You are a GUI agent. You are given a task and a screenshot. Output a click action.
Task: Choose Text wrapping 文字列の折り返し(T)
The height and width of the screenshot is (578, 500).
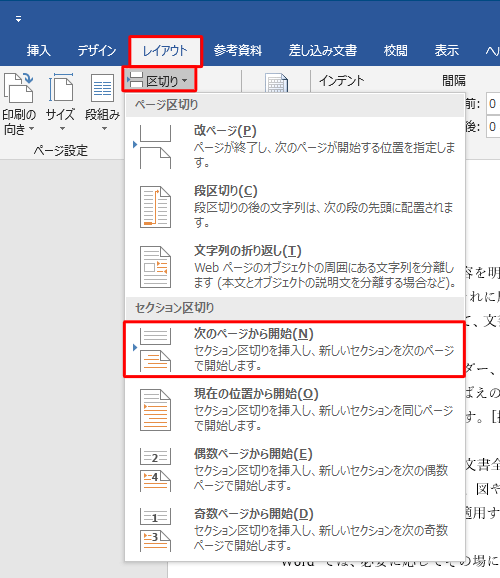[x=295, y=267]
